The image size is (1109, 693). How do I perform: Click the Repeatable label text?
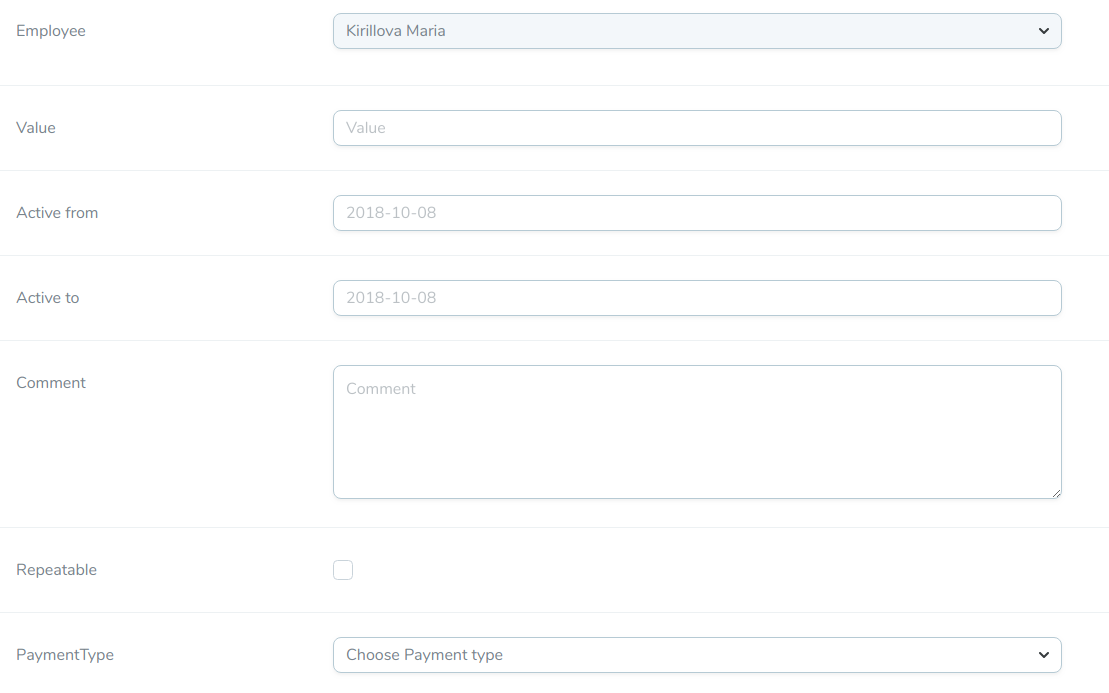tap(56, 570)
